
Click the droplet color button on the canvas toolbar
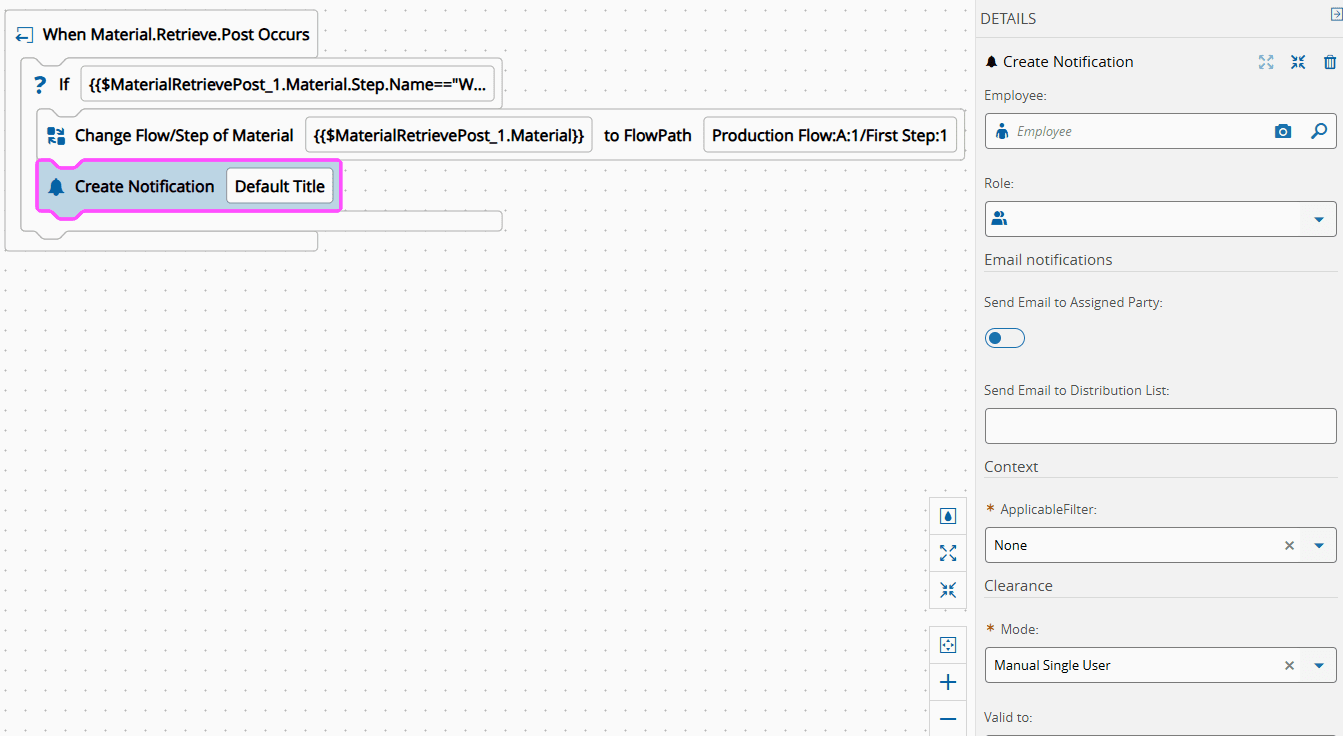(948, 516)
